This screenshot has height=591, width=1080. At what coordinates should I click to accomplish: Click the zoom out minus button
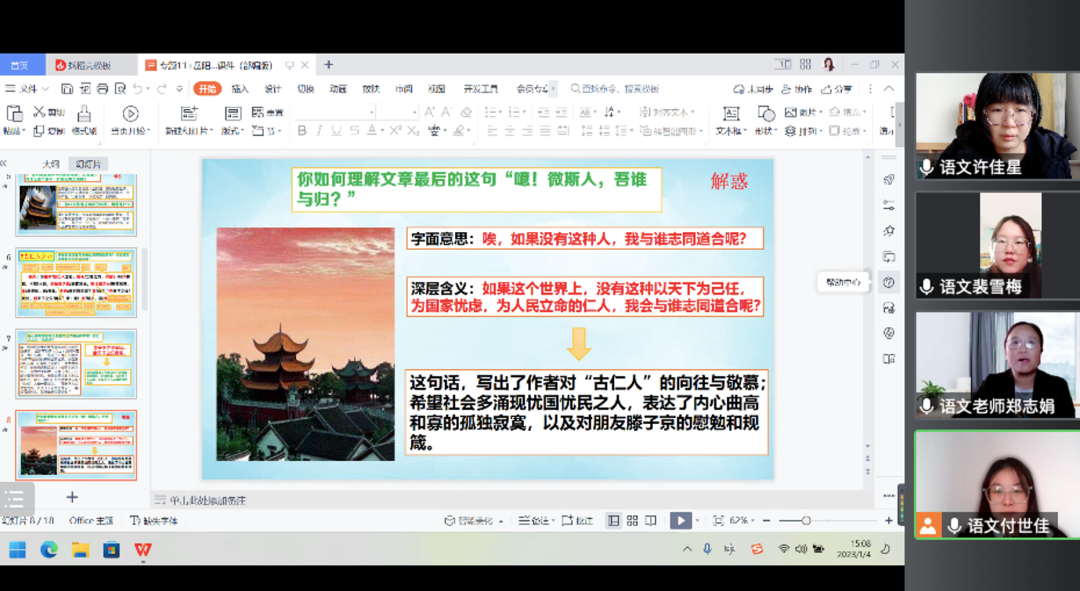point(767,521)
